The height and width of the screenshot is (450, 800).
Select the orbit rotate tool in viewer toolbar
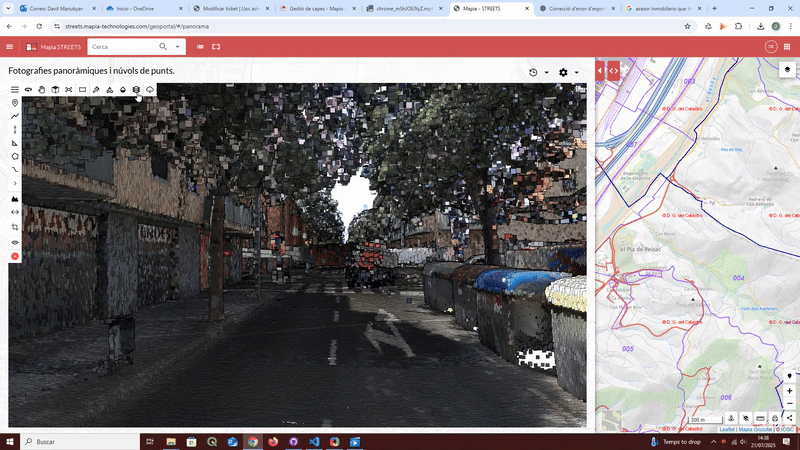pos(28,89)
